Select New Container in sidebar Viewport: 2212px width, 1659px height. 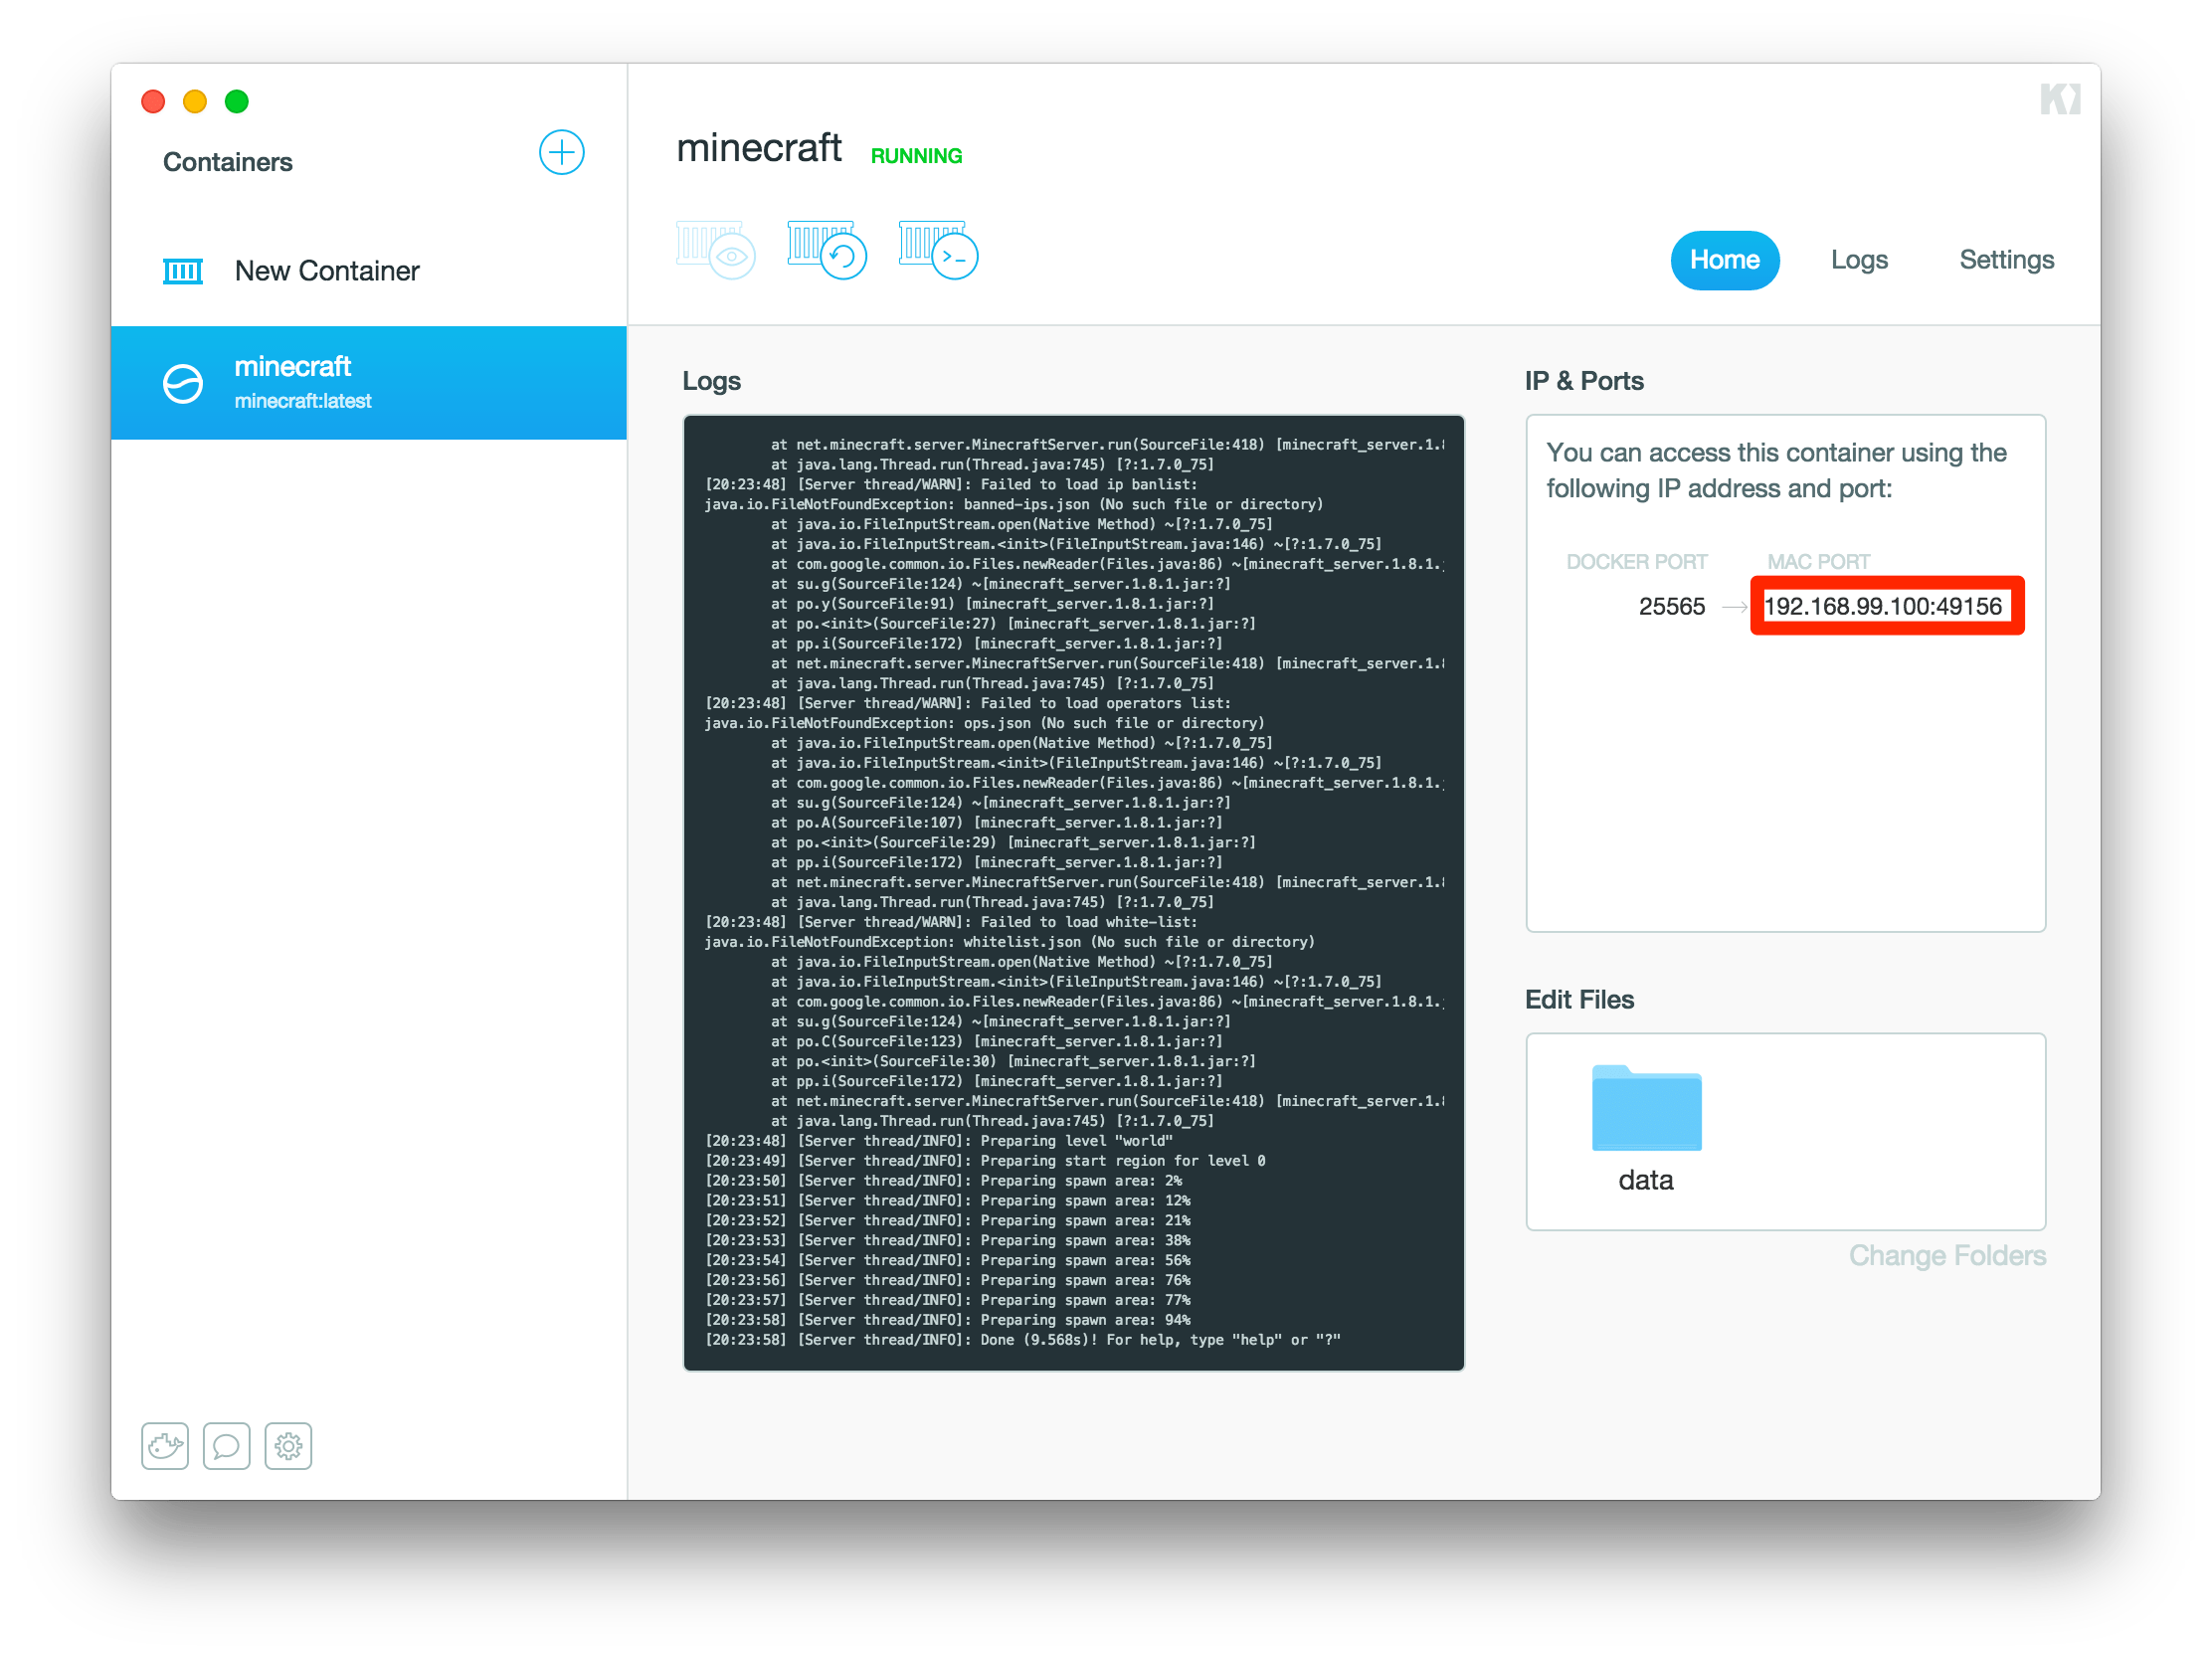click(x=327, y=271)
